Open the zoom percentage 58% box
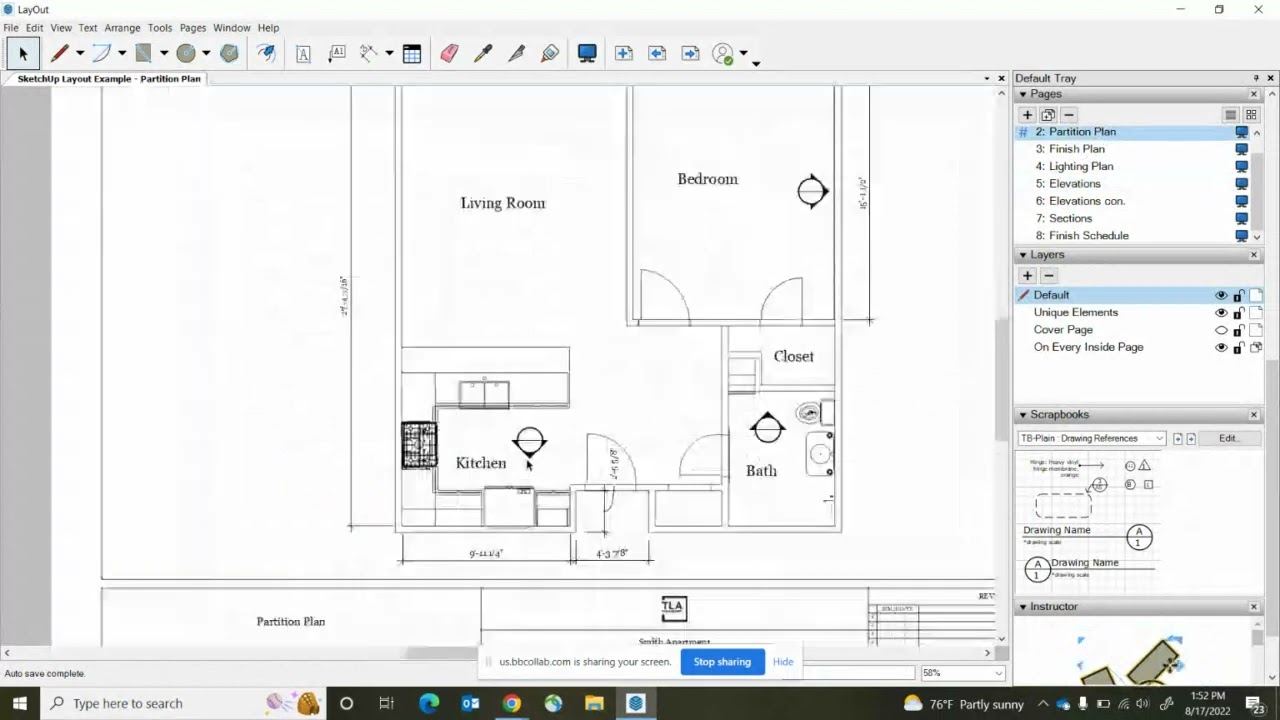Image resolution: width=1280 pixels, height=720 pixels. pos(962,673)
